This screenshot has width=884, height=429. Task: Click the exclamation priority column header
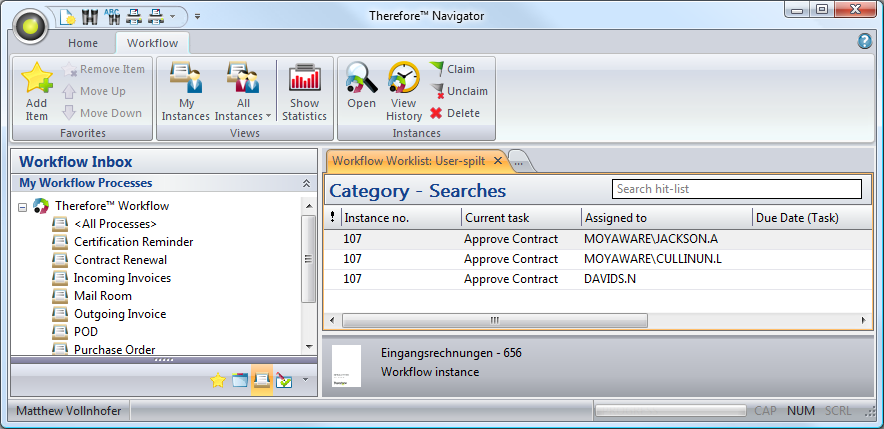click(332, 218)
